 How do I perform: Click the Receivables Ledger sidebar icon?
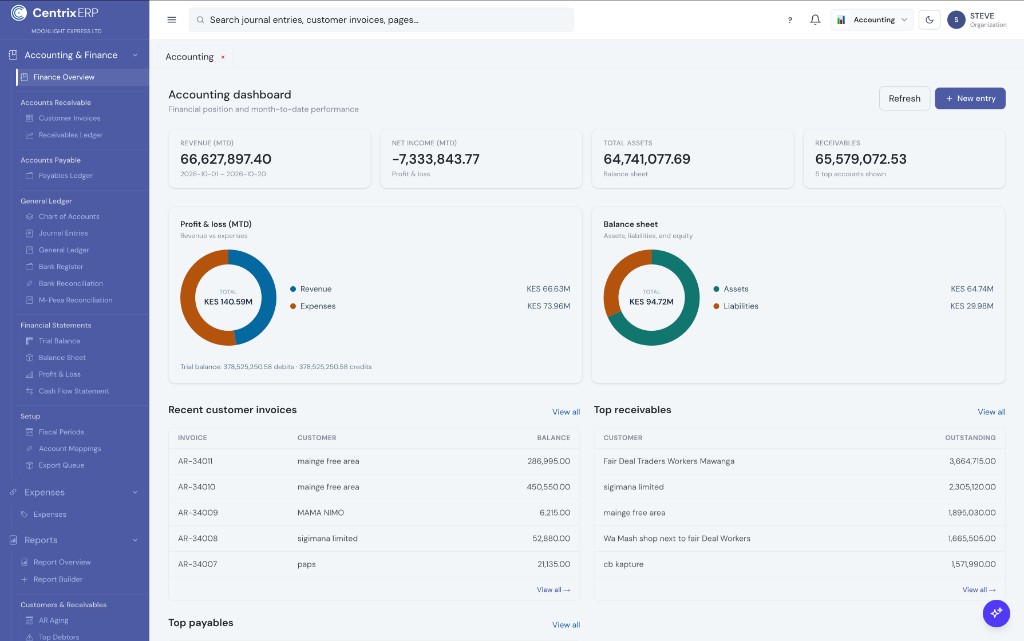pyautogui.click(x=29, y=135)
